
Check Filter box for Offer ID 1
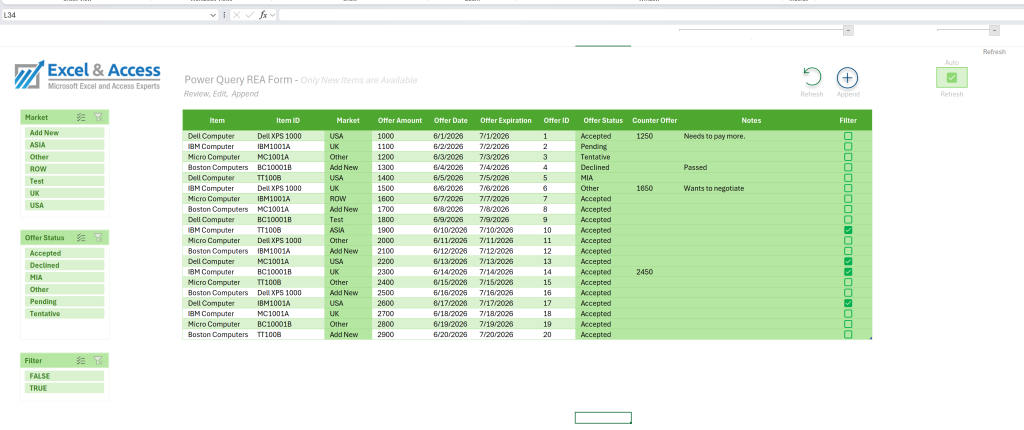[848, 136]
